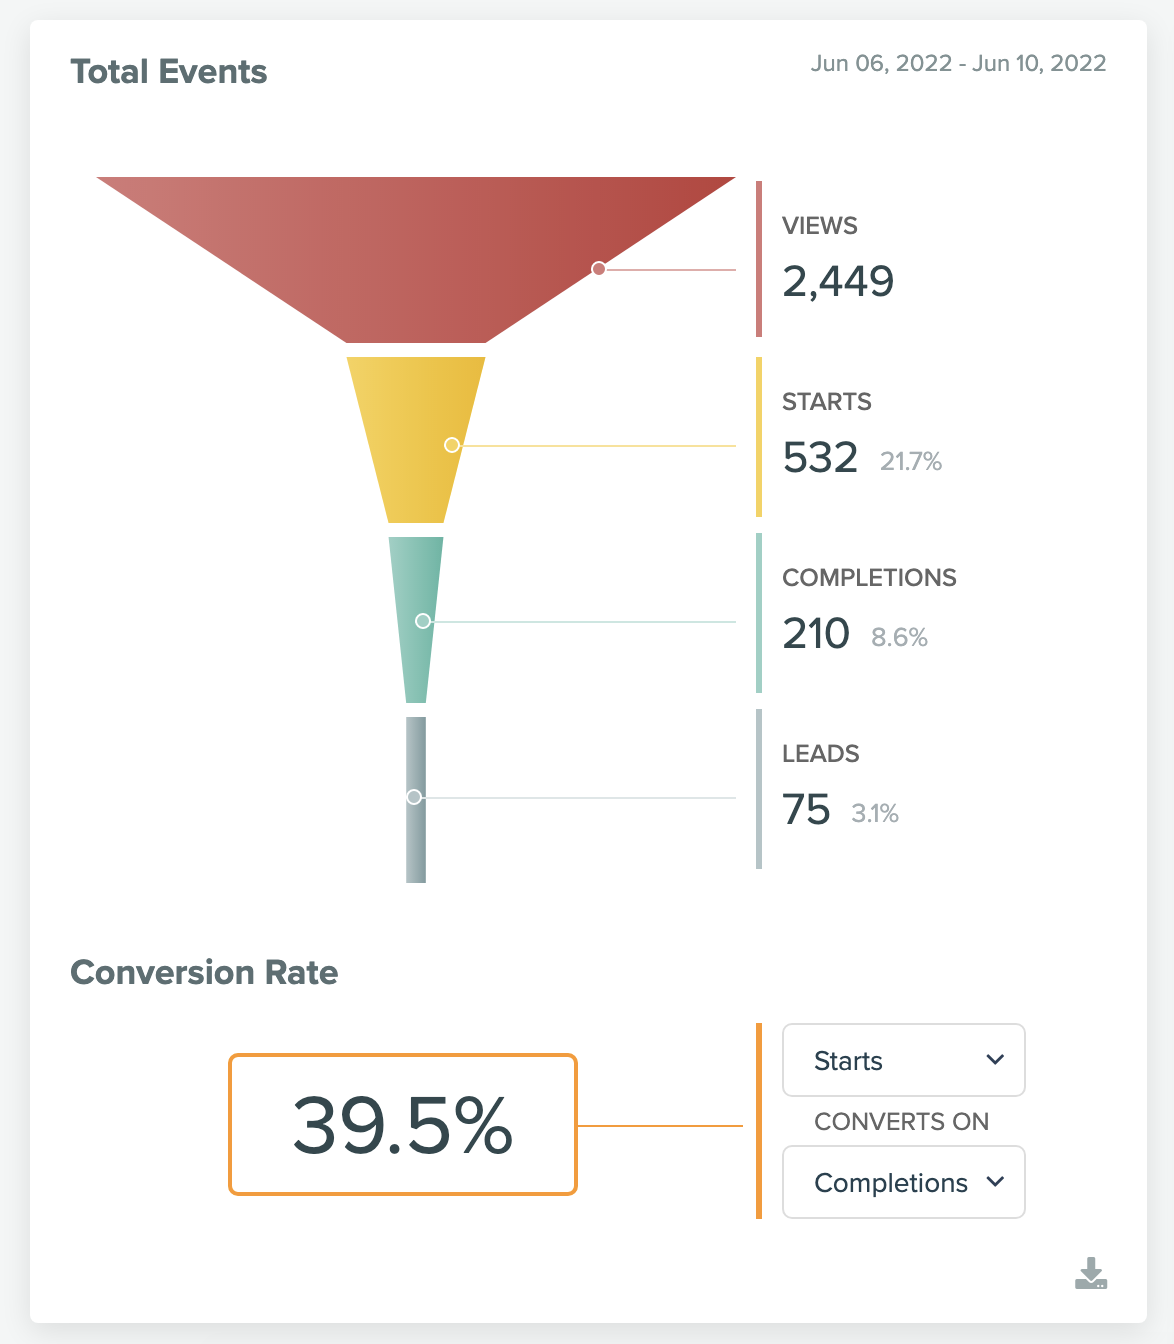Click the marker dot on Leads segment

(x=414, y=797)
